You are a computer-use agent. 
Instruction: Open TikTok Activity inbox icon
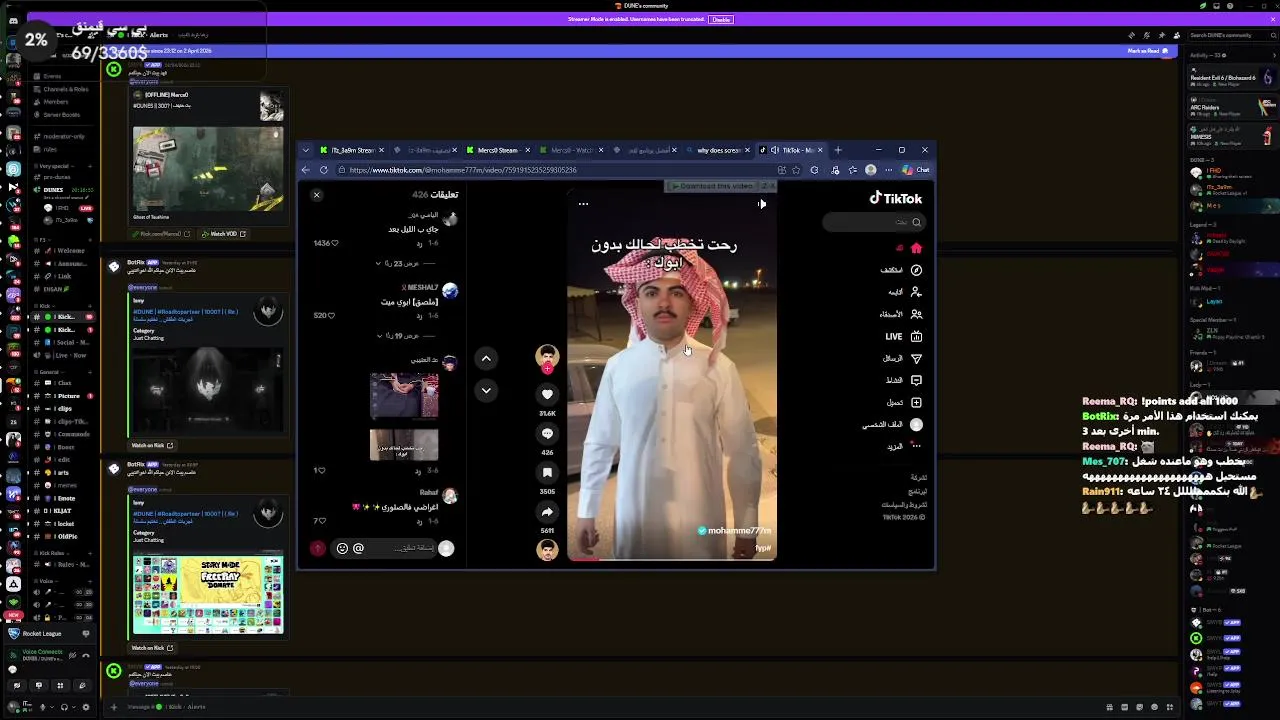pyautogui.click(x=916, y=380)
